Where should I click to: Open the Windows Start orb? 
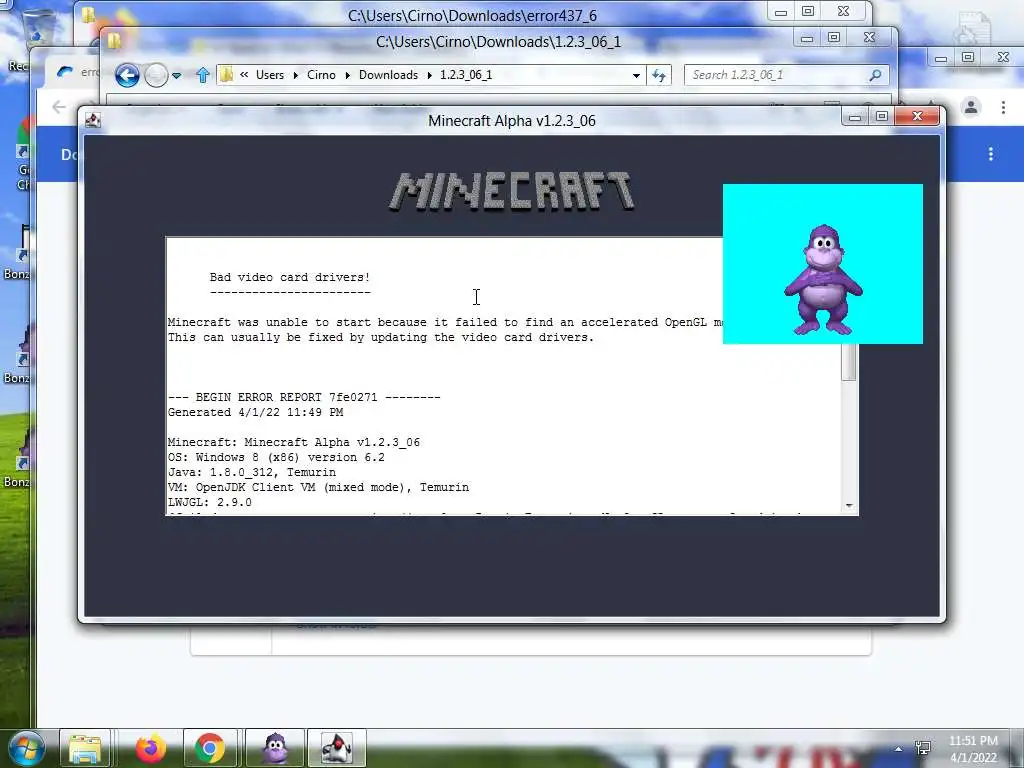coord(25,748)
